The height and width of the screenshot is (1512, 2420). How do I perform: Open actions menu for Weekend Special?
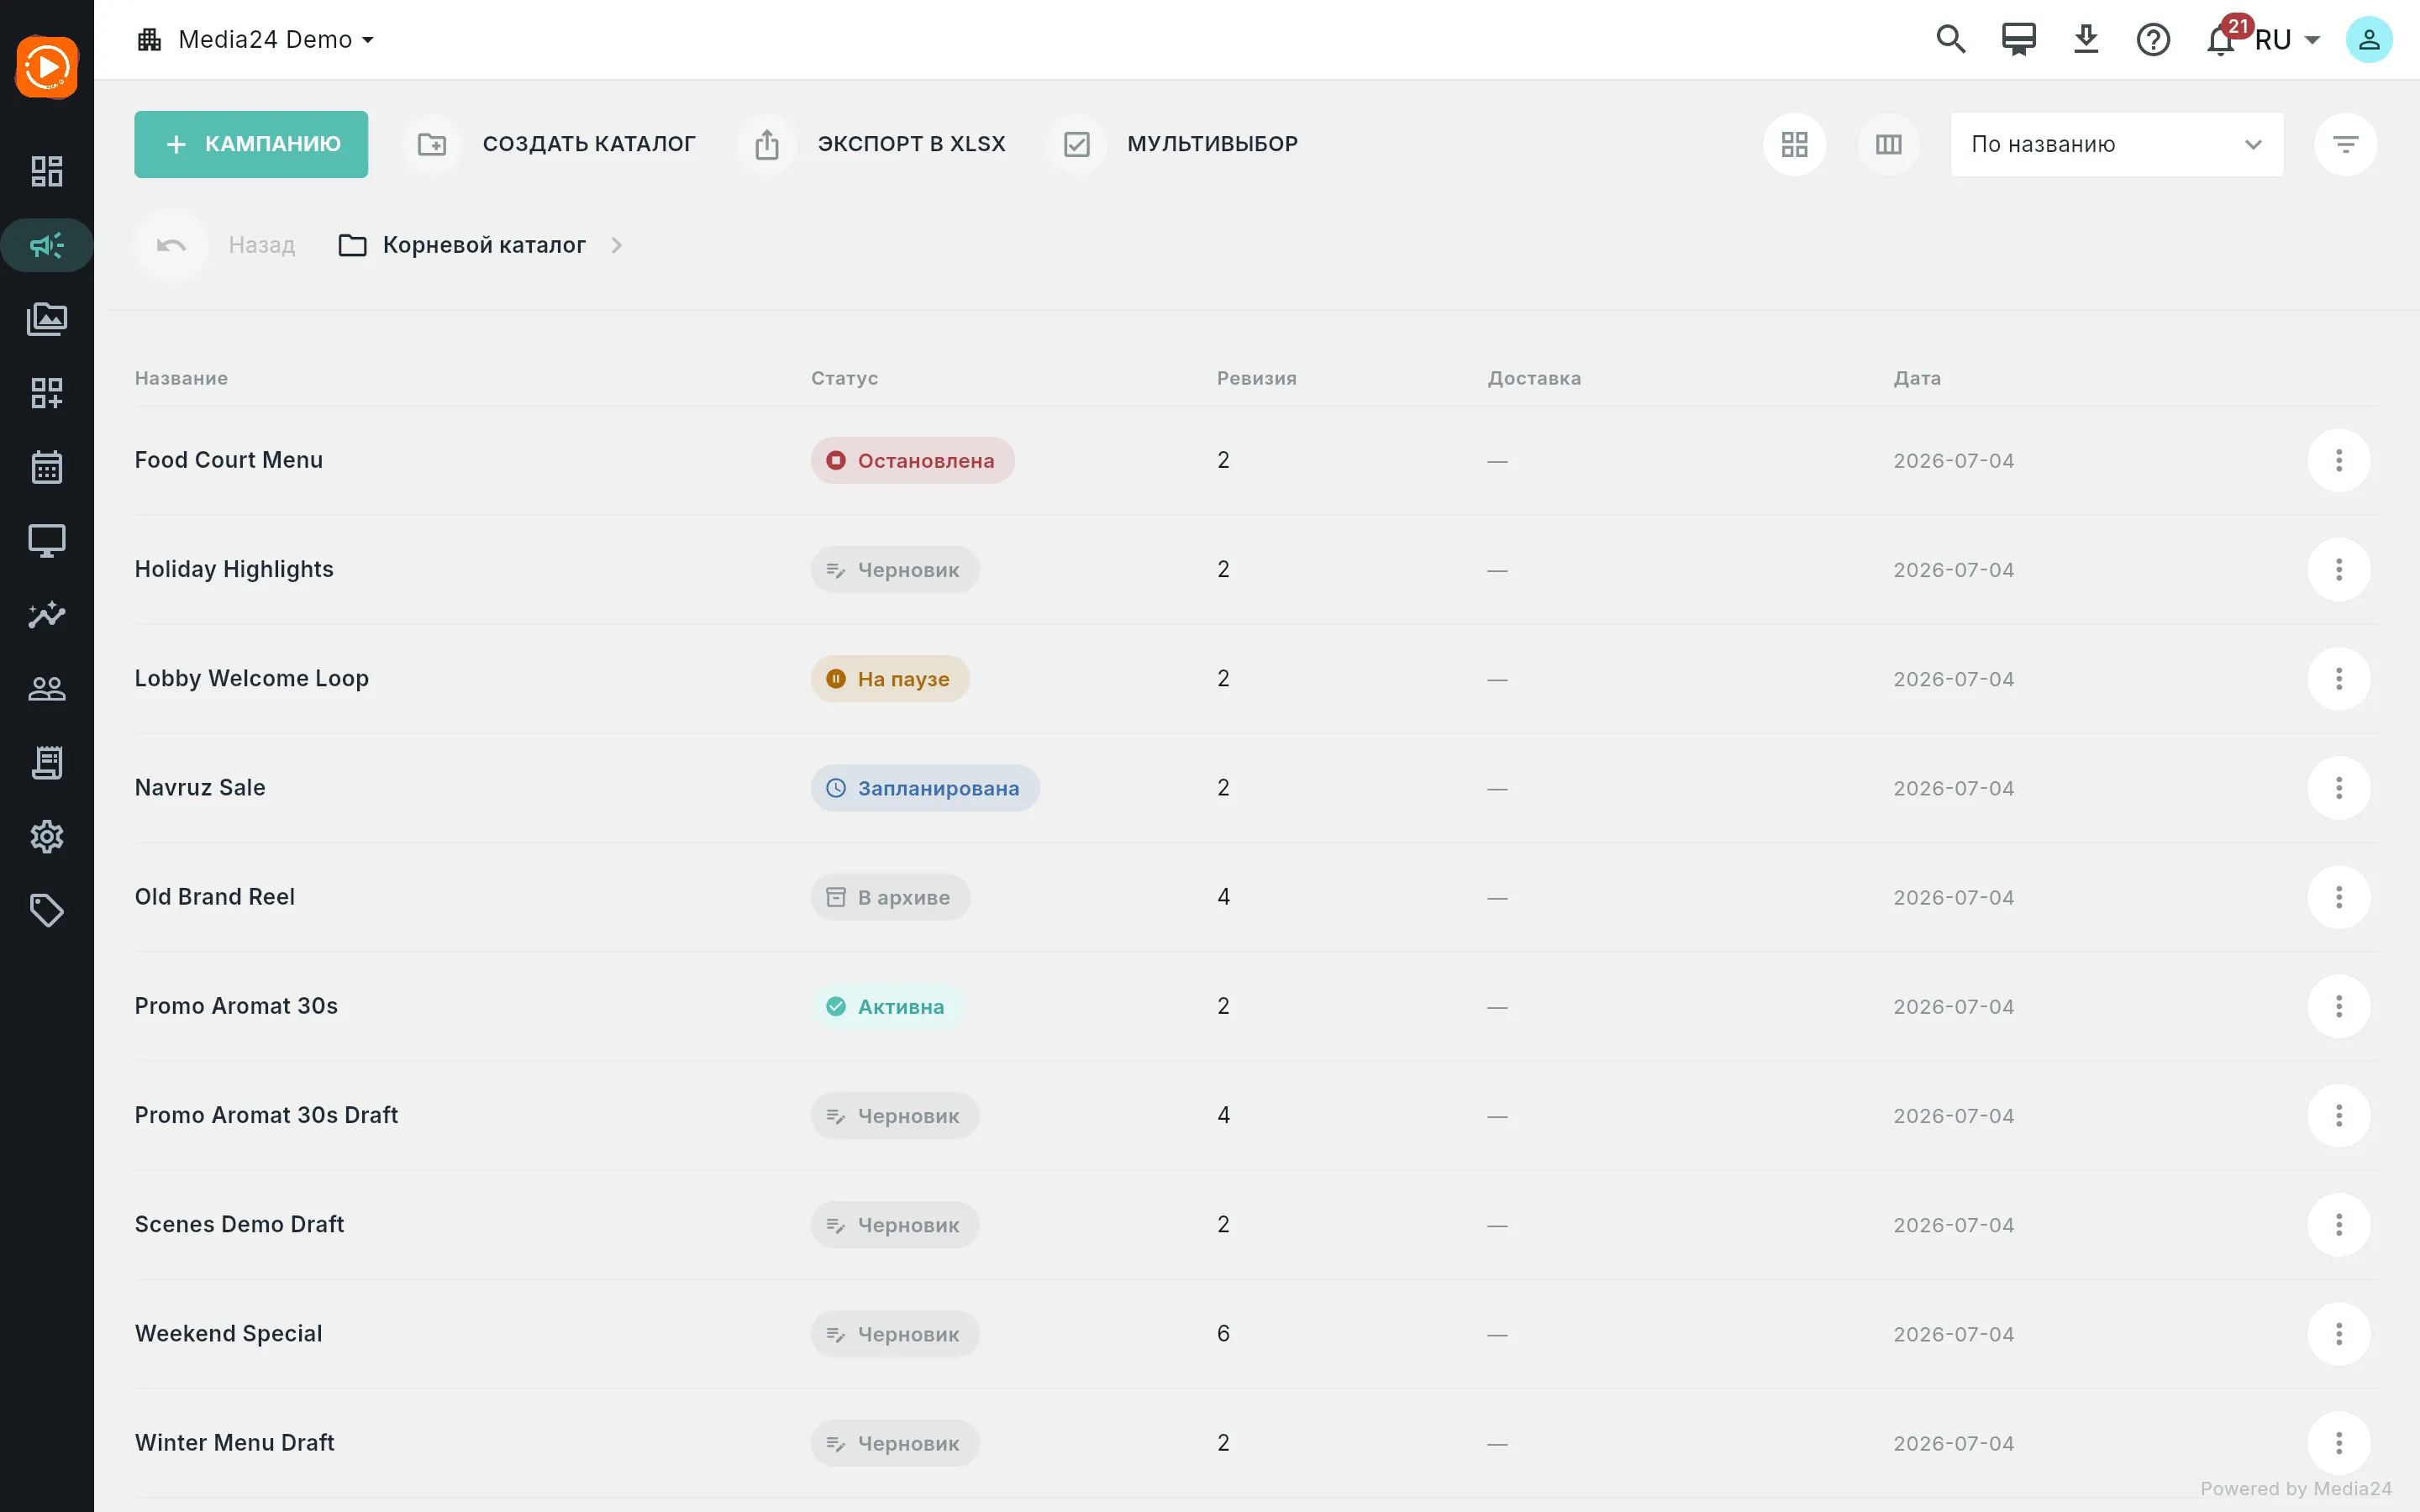click(2339, 1334)
